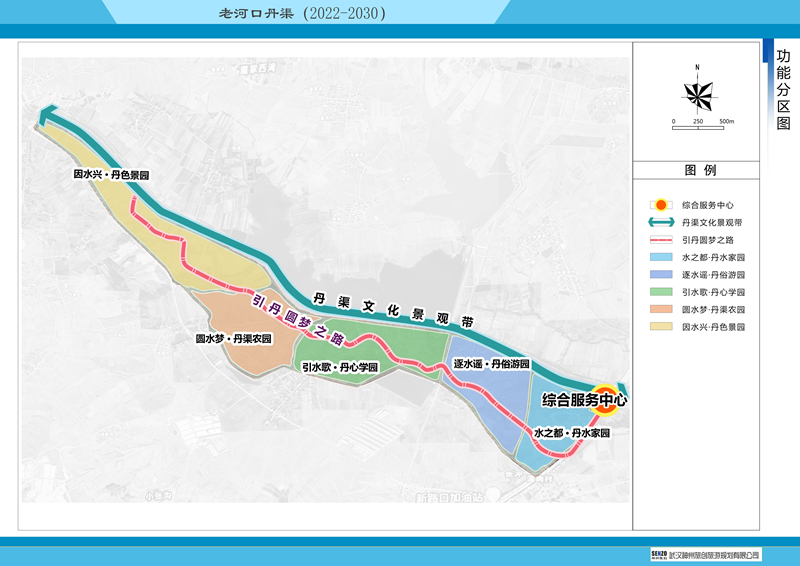The image size is (800, 566).
Task: Click the 图例 legend header
Action: click(x=699, y=170)
